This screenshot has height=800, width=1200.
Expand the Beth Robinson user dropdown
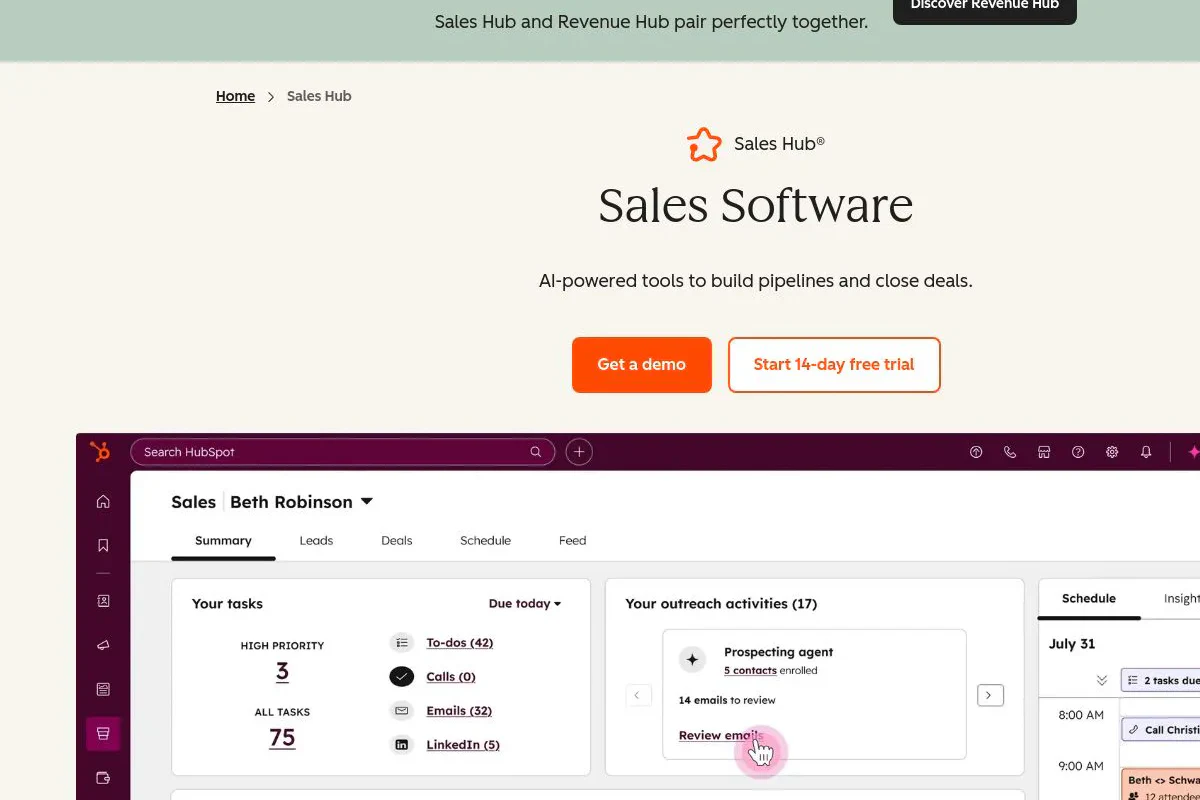(366, 502)
